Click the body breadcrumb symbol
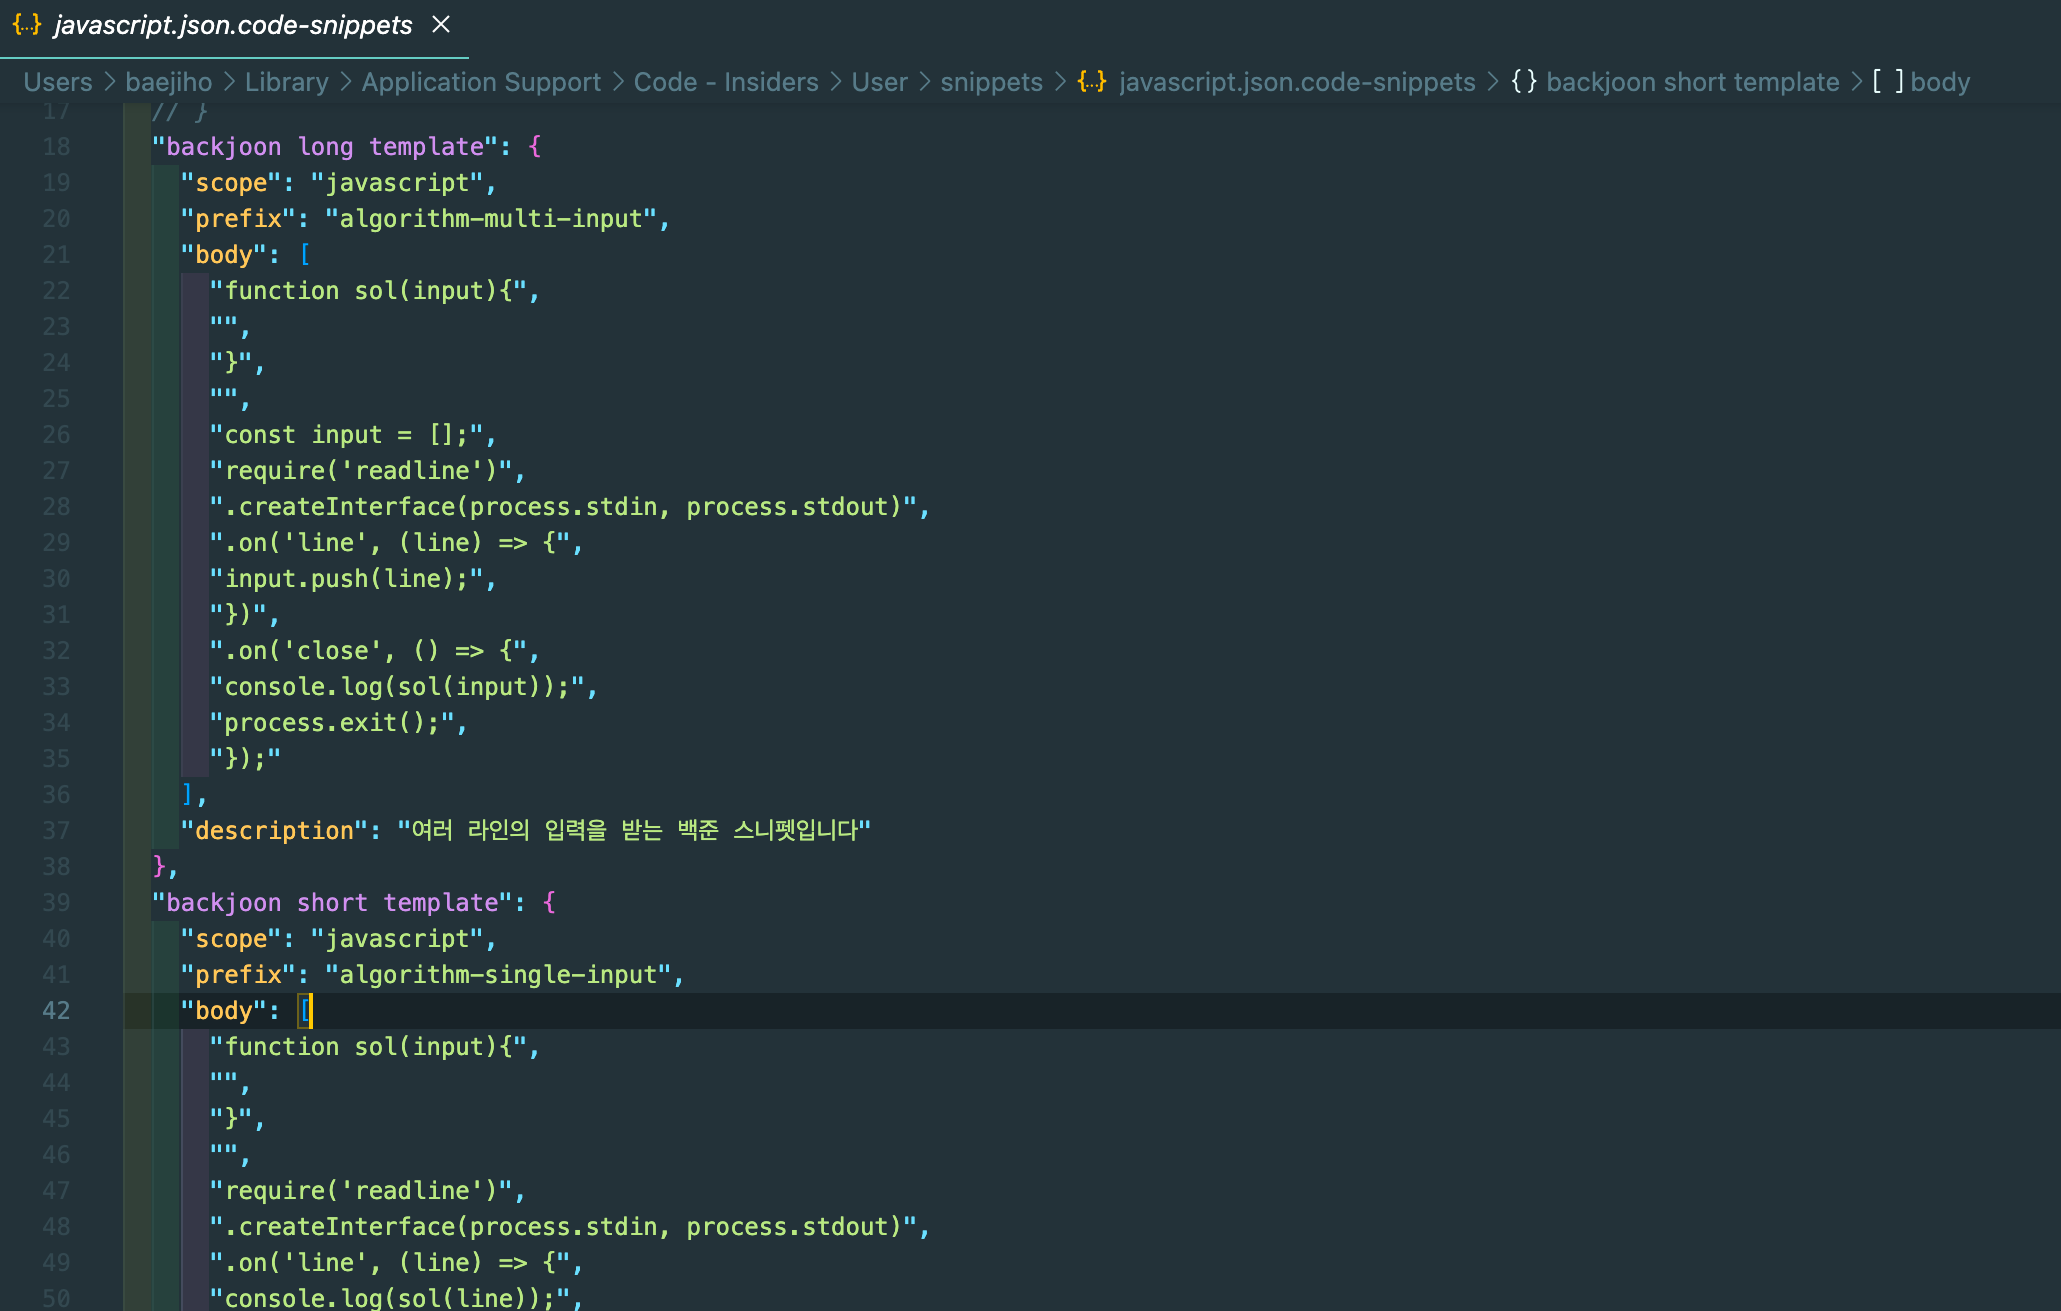Screen dimensions: 2061x1311 tap(1940, 82)
